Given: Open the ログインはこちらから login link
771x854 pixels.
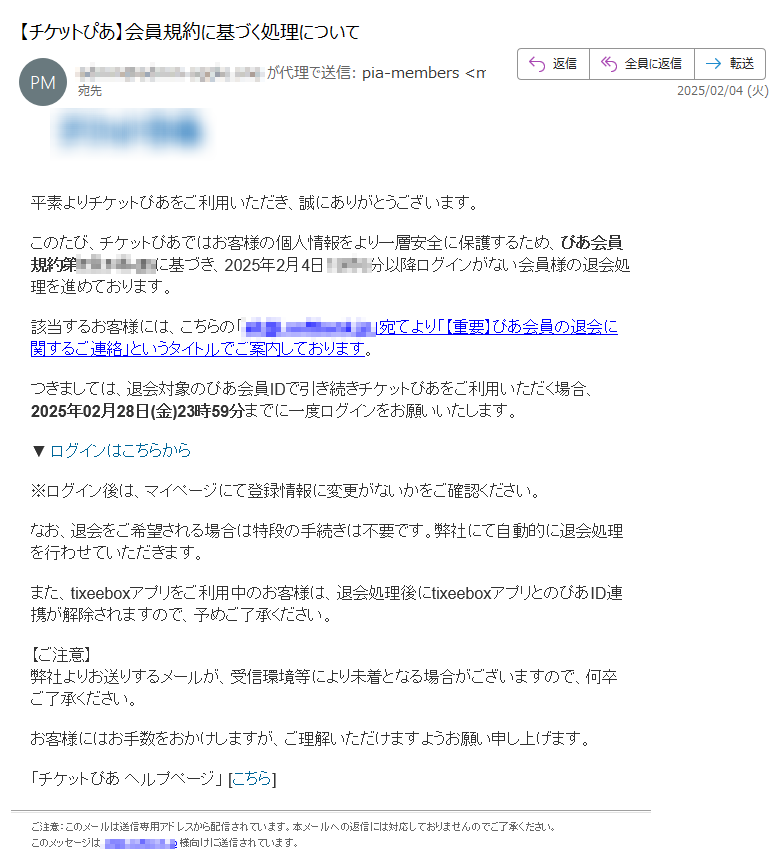Looking at the screenshot, I should click(120, 450).
